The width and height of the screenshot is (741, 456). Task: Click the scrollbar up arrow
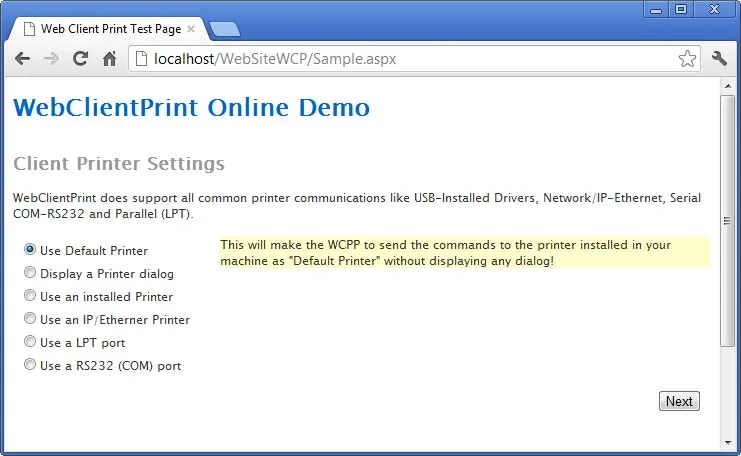pos(728,86)
